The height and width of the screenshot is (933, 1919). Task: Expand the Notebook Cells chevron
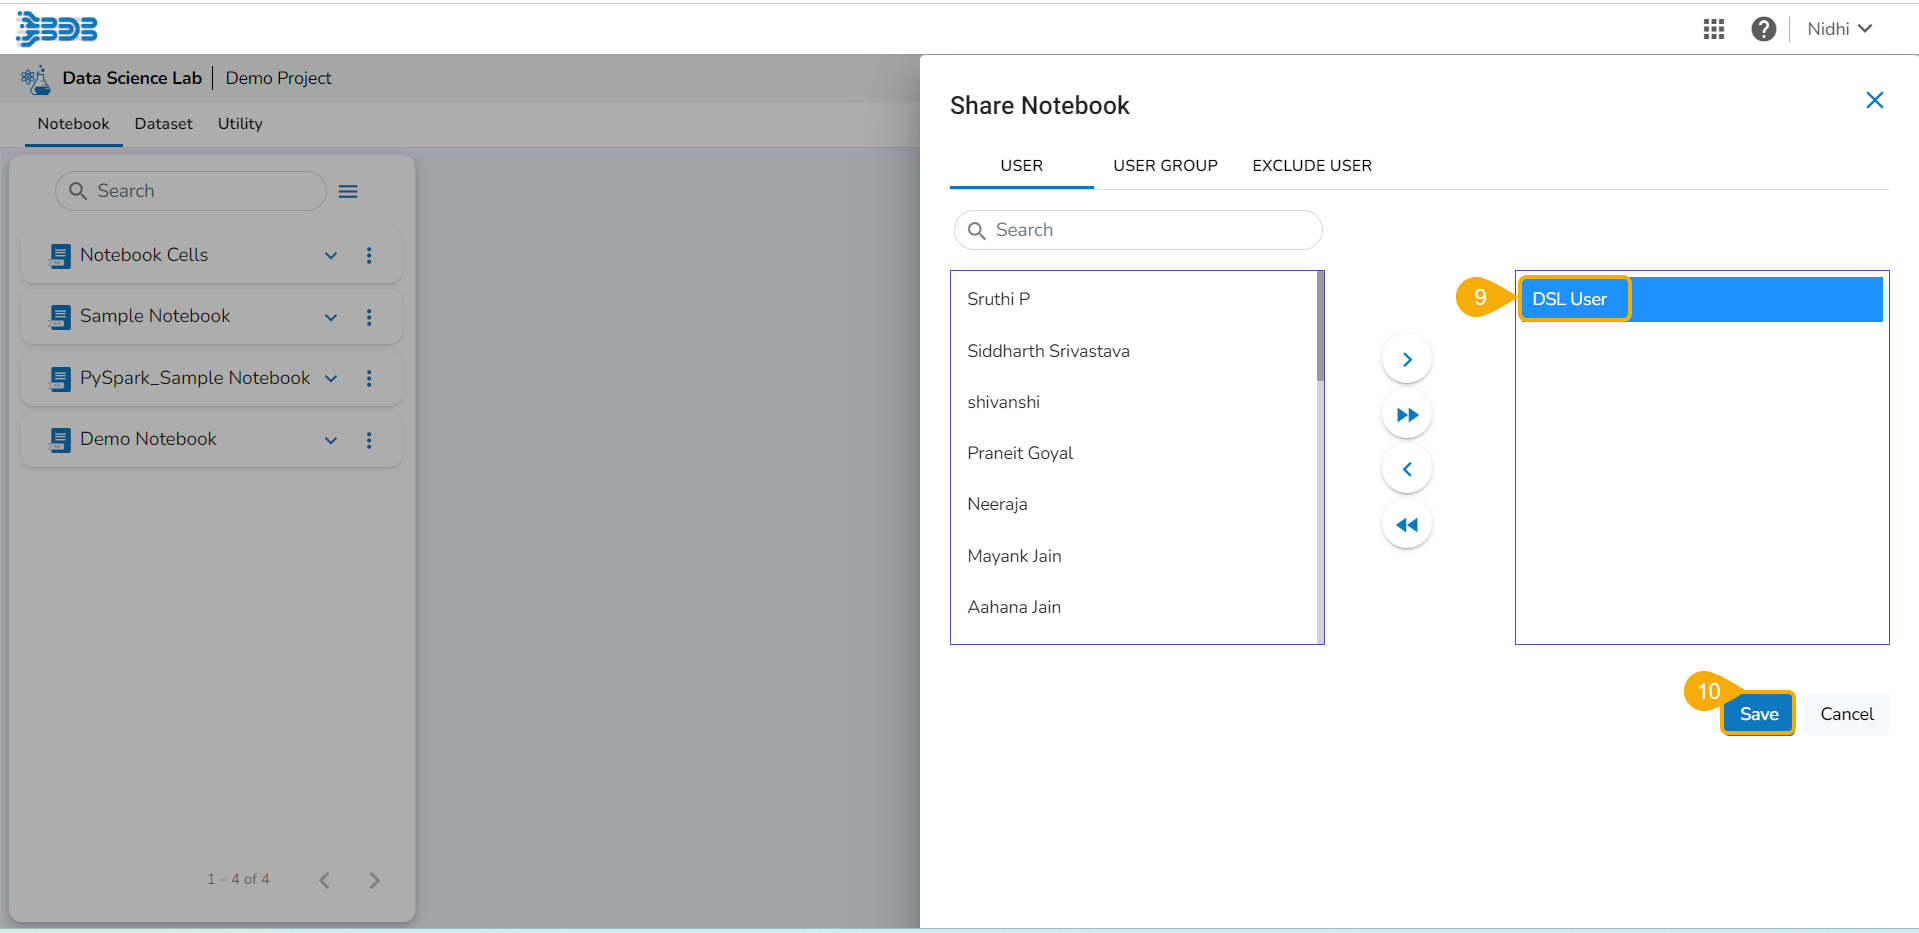331,256
